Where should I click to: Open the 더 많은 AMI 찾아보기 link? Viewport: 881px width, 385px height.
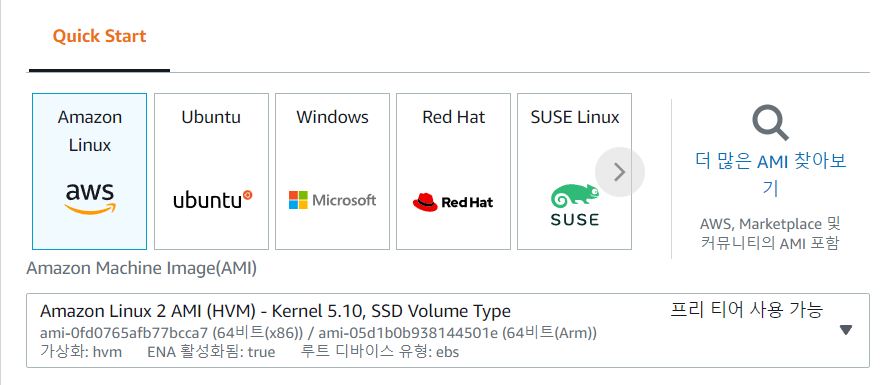[x=770, y=175]
